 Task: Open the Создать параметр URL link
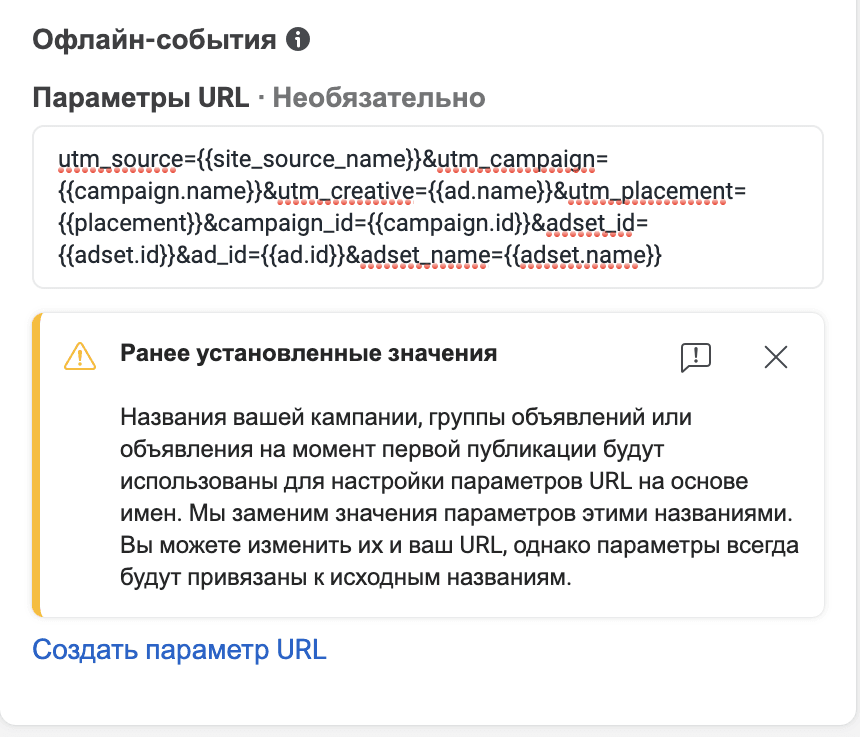tap(180, 649)
